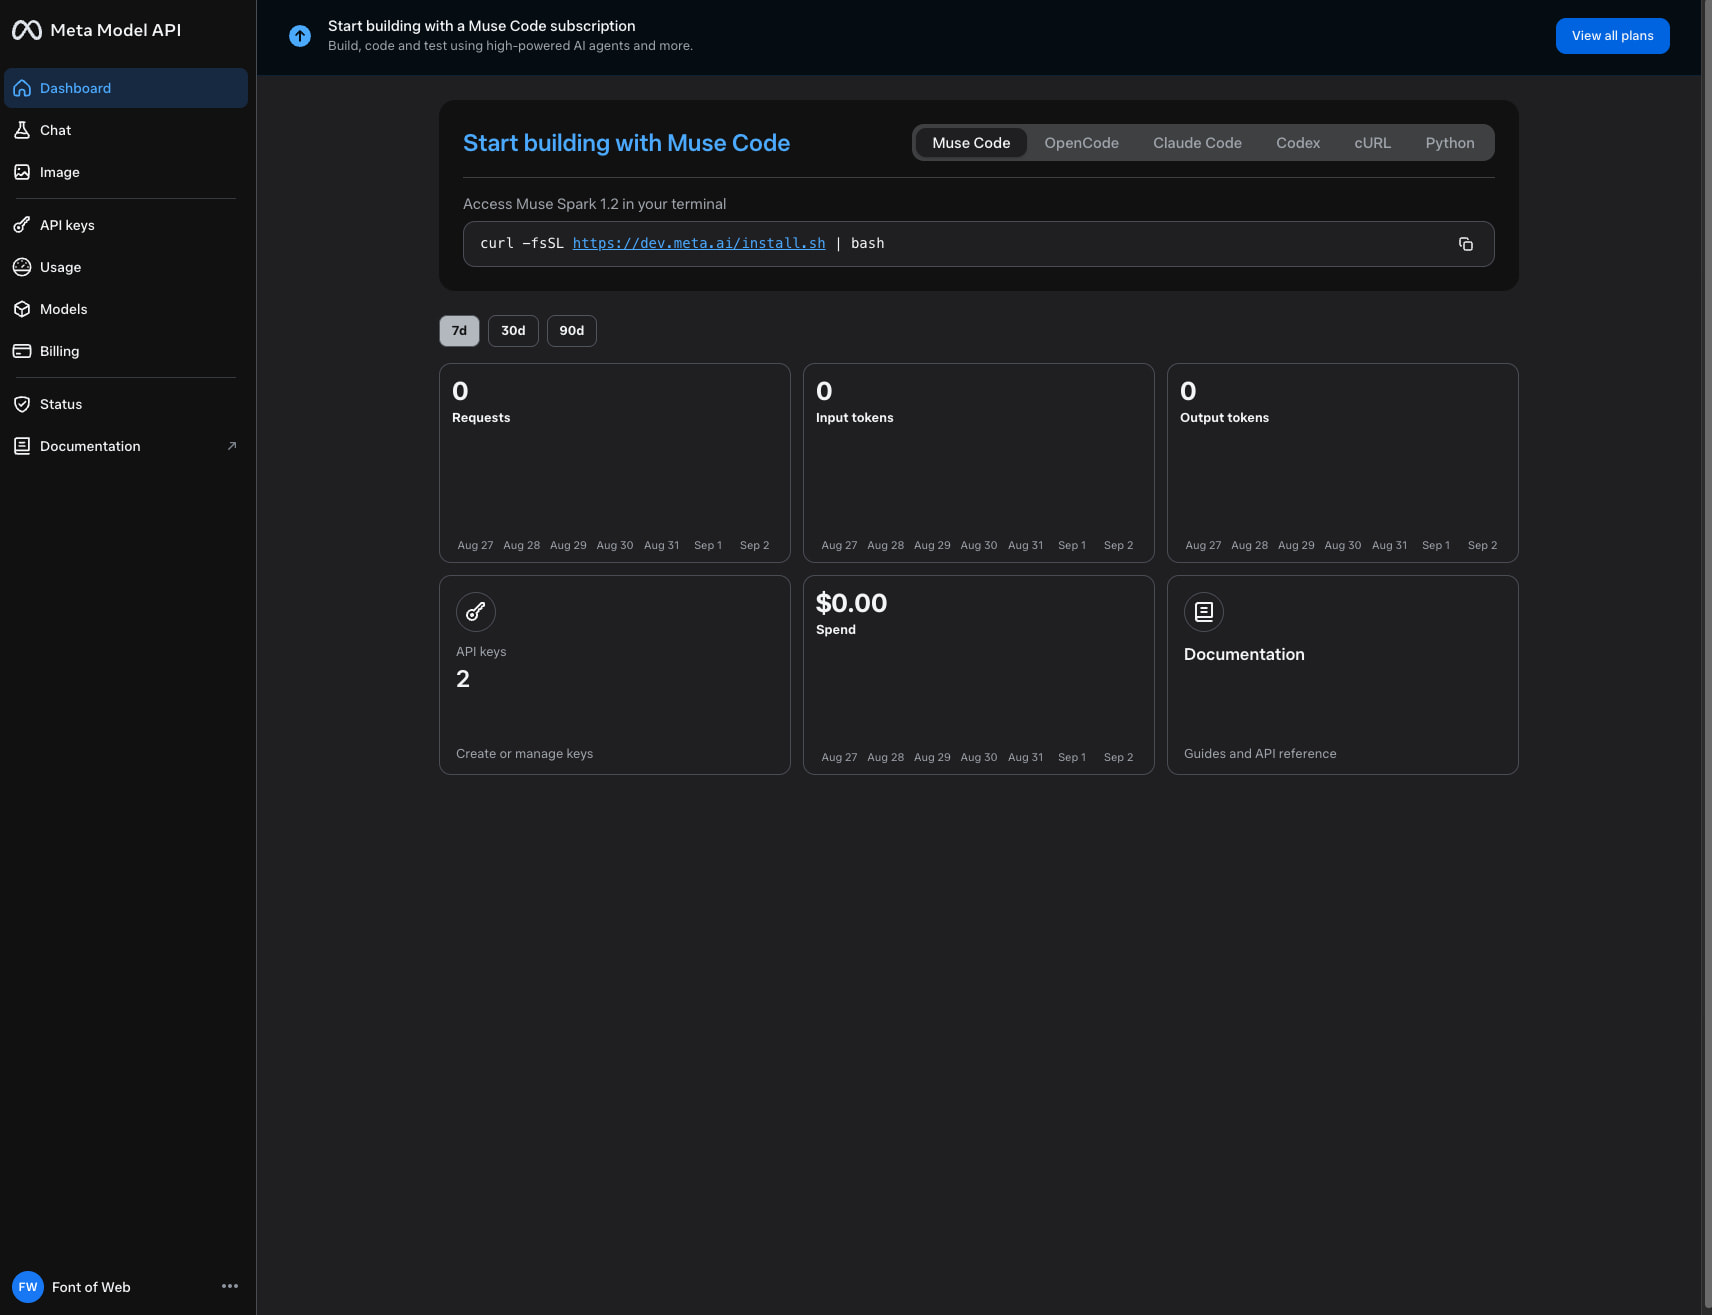
Task: Click the Documentation card title
Action: (1244, 654)
